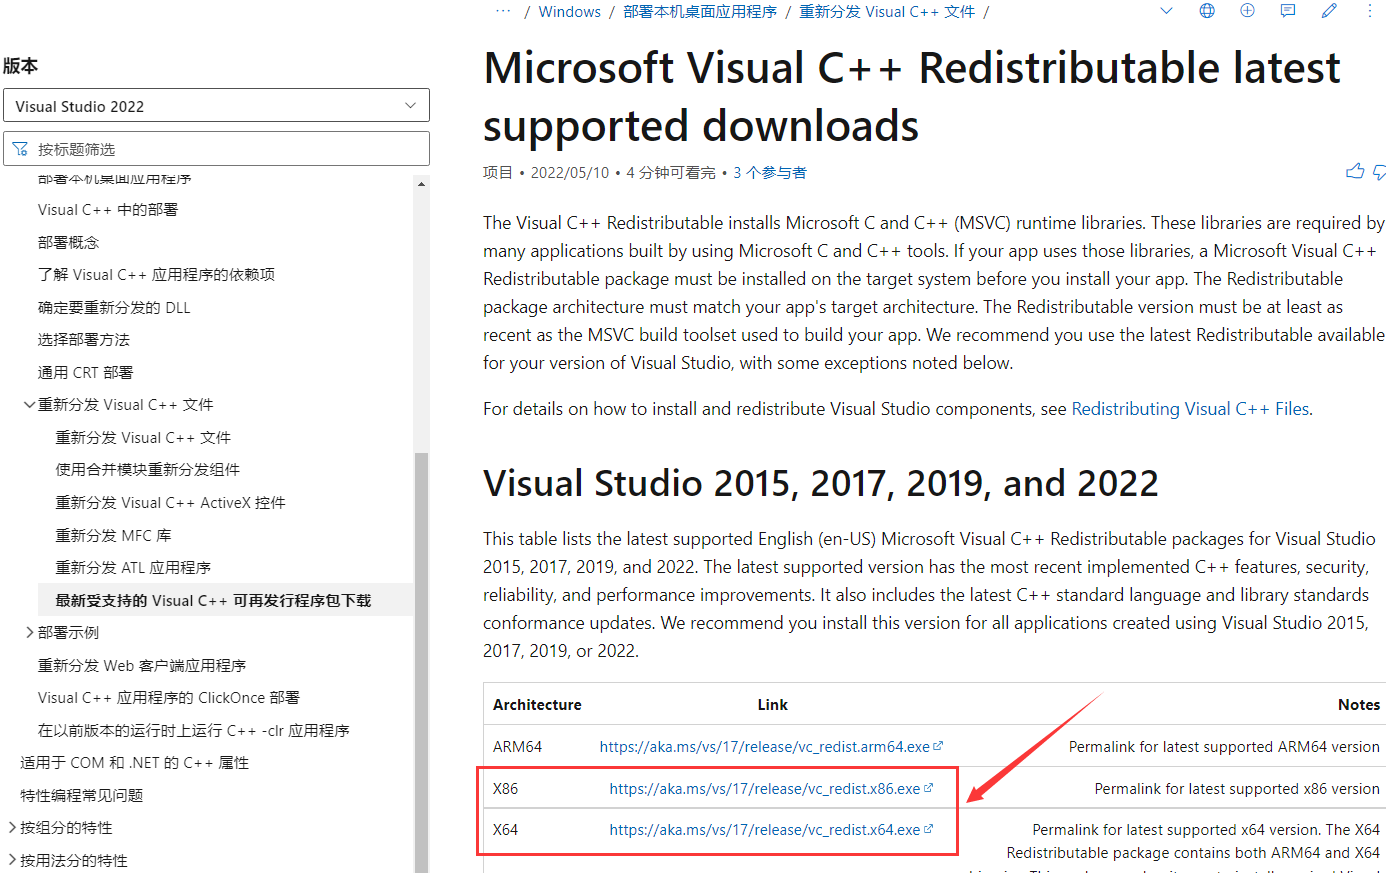Screen dimensions: 1386x873
Task: Select 重新分发 MFC 库 in sidebar
Action: tap(114, 536)
